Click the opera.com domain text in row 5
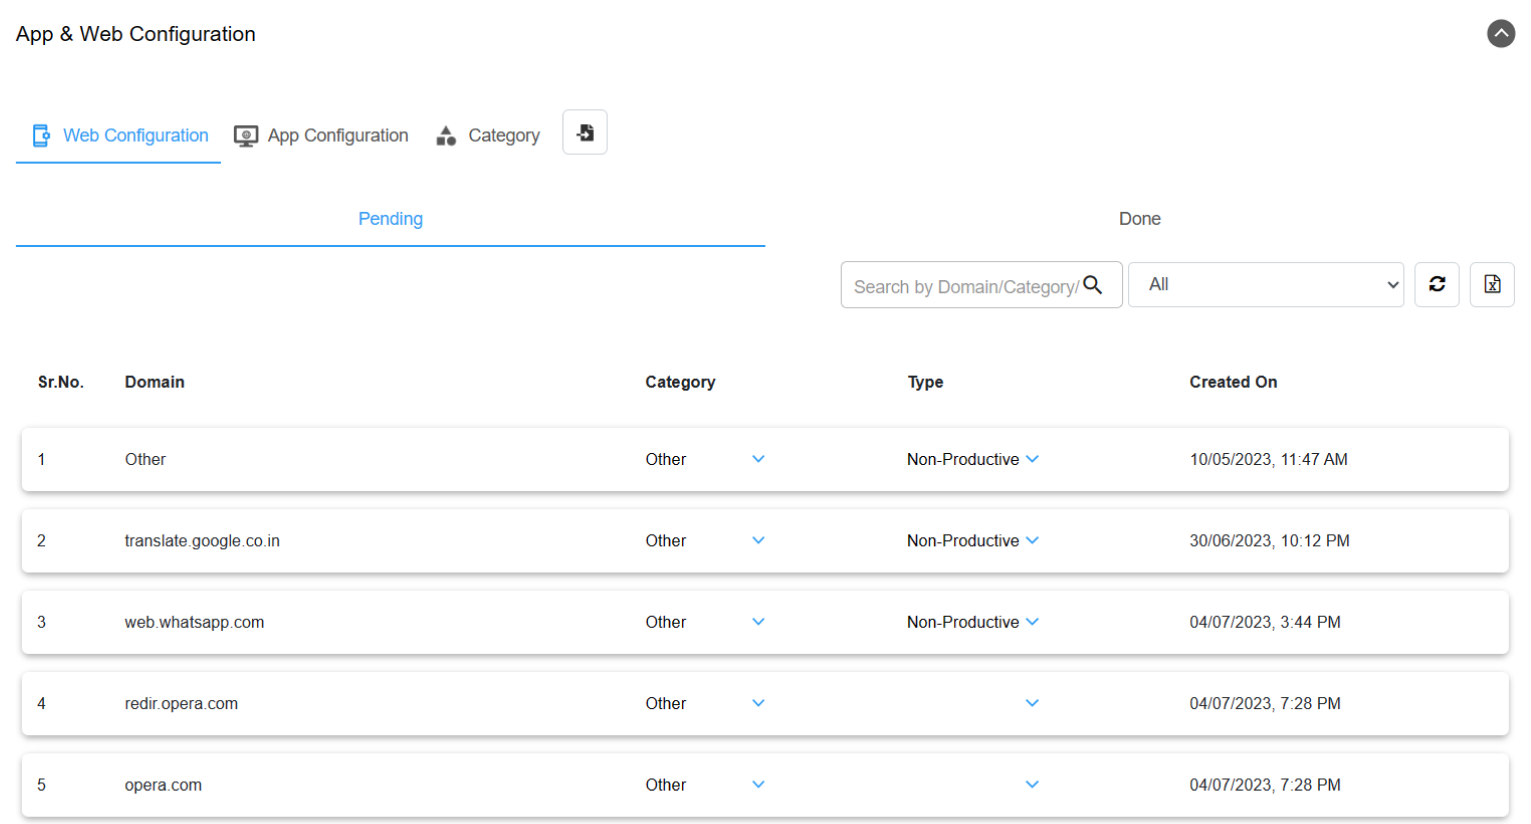The width and height of the screenshot is (1531, 824). point(163,785)
